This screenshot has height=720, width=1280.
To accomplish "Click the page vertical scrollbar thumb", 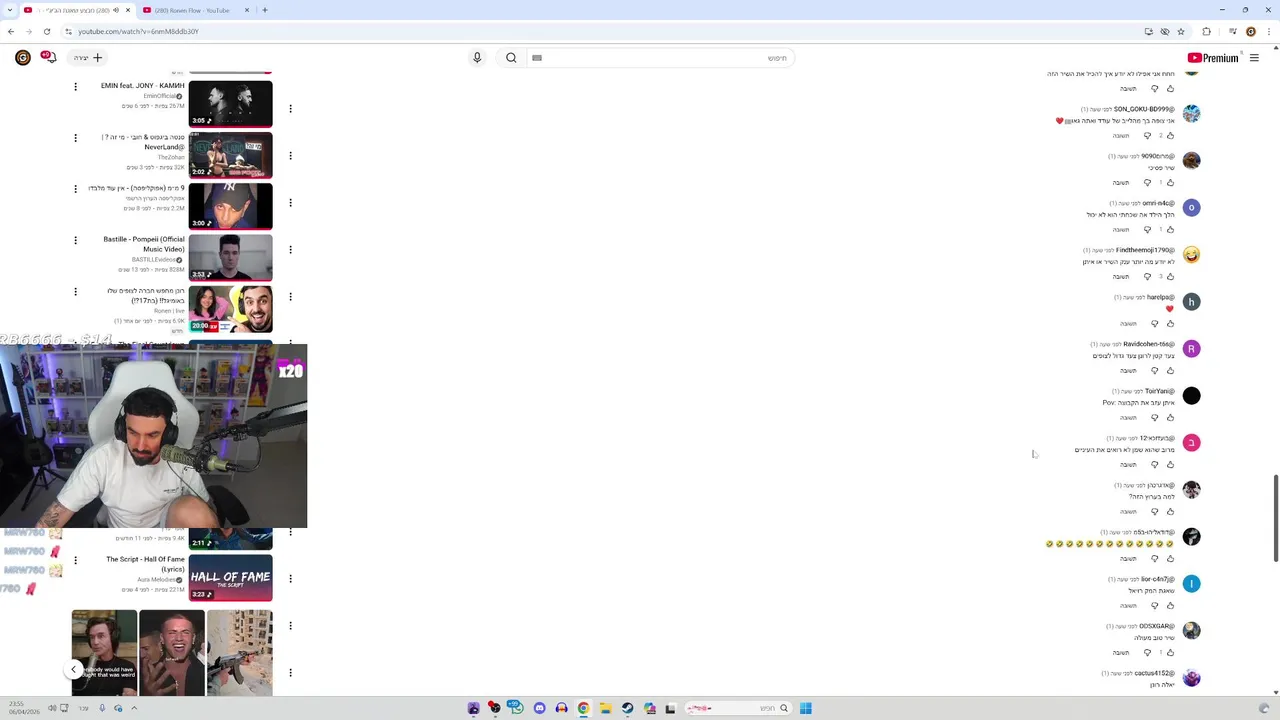I will (x=1275, y=519).
